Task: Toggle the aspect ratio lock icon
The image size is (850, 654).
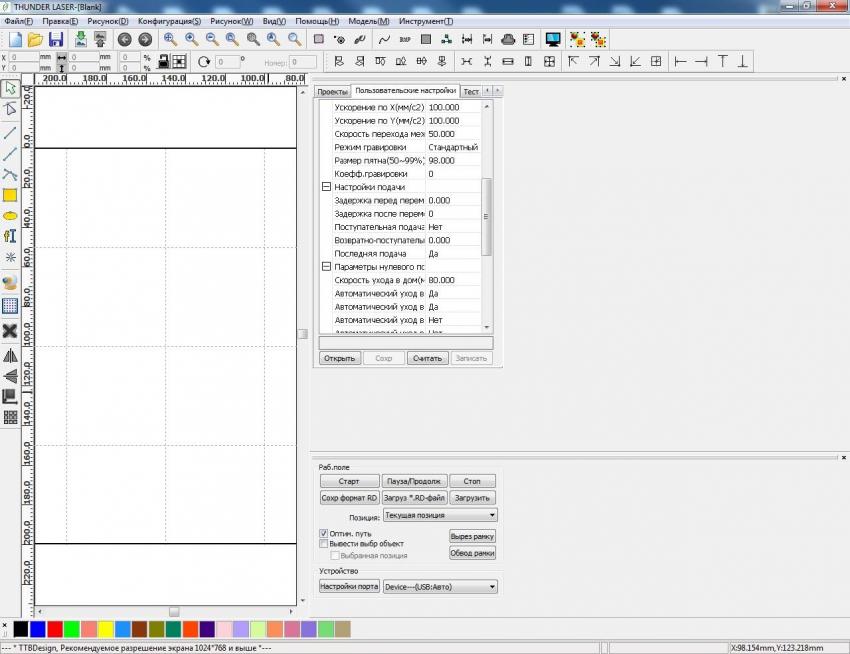Action: [62, 62]
